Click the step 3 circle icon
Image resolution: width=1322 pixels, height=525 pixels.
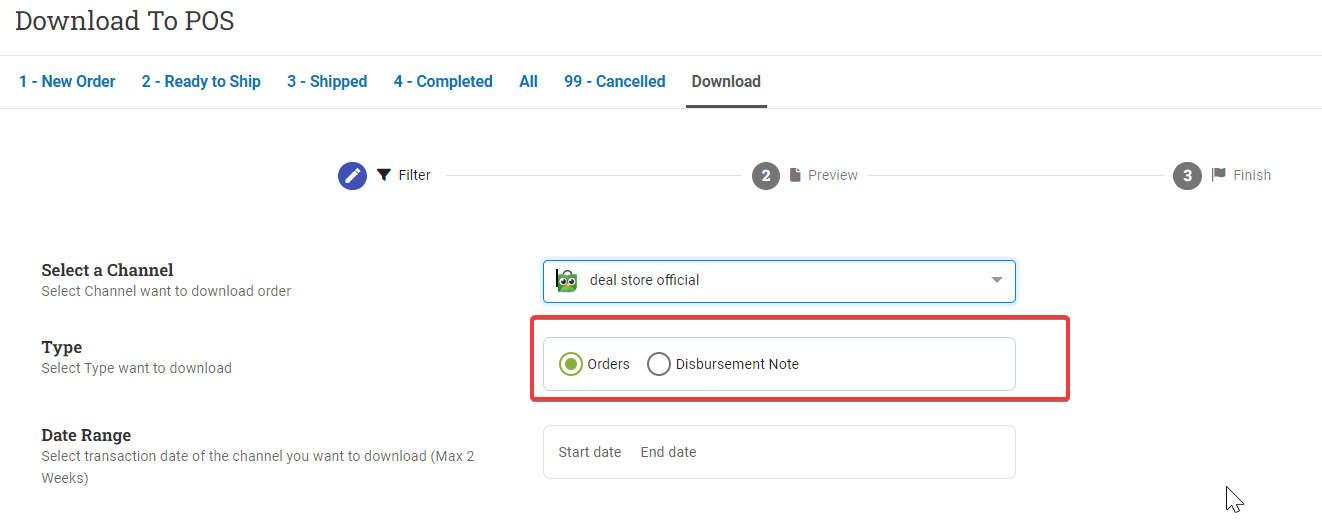tap(1187, 176)
